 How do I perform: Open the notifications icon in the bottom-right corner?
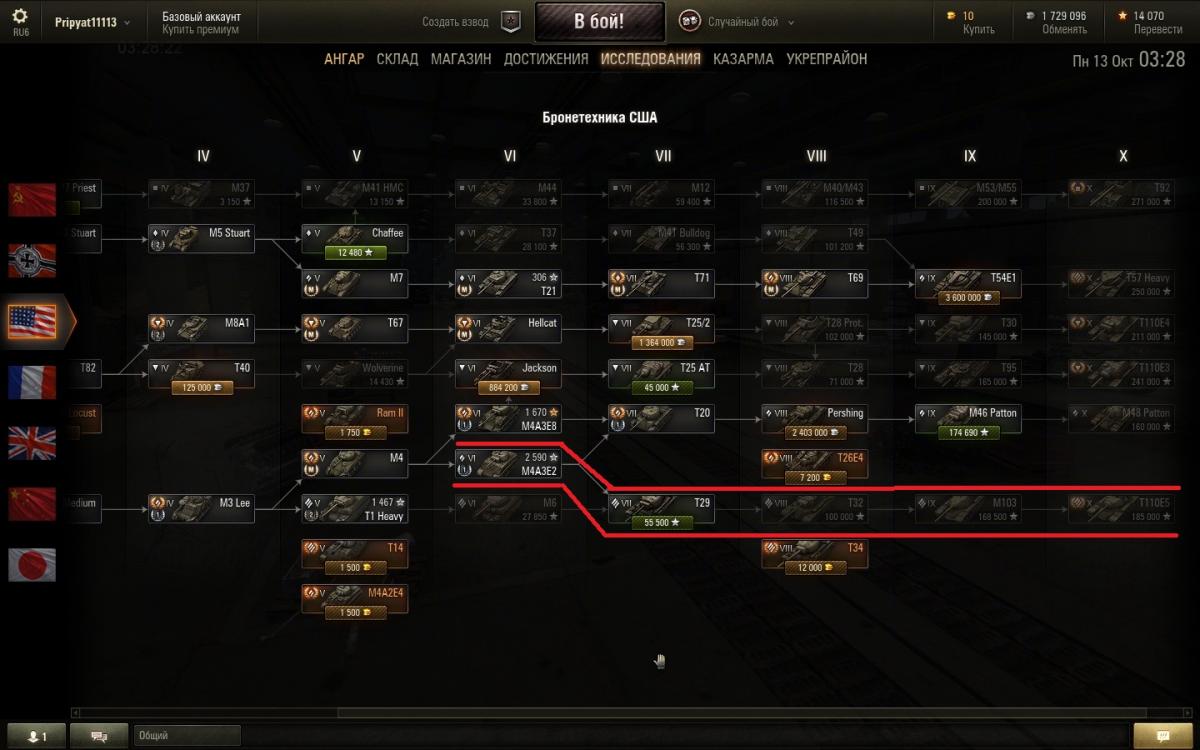pyautogui.click(x=1164, y=736)
